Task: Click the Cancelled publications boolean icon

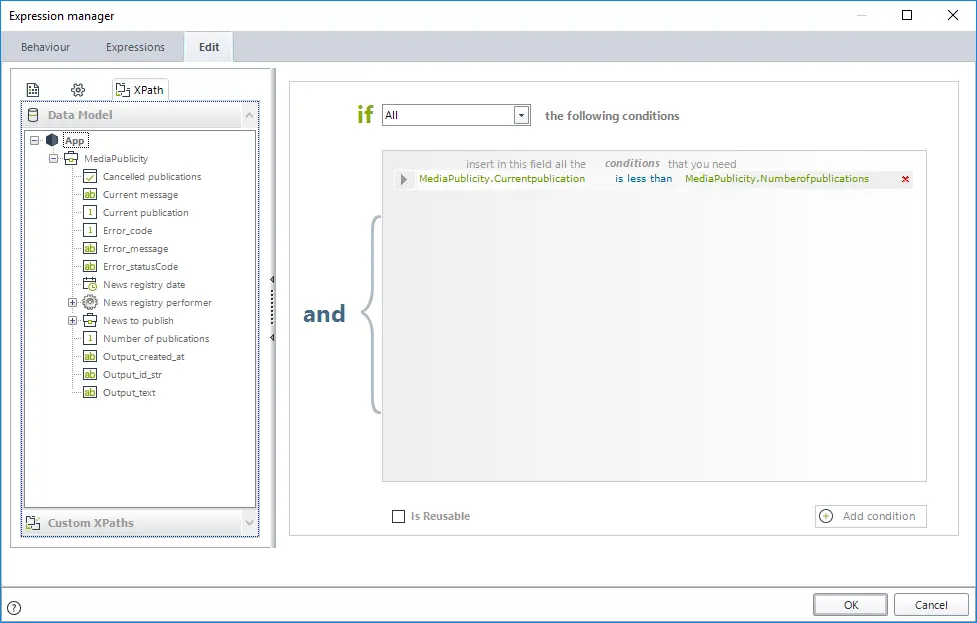Action: (90, 176)
